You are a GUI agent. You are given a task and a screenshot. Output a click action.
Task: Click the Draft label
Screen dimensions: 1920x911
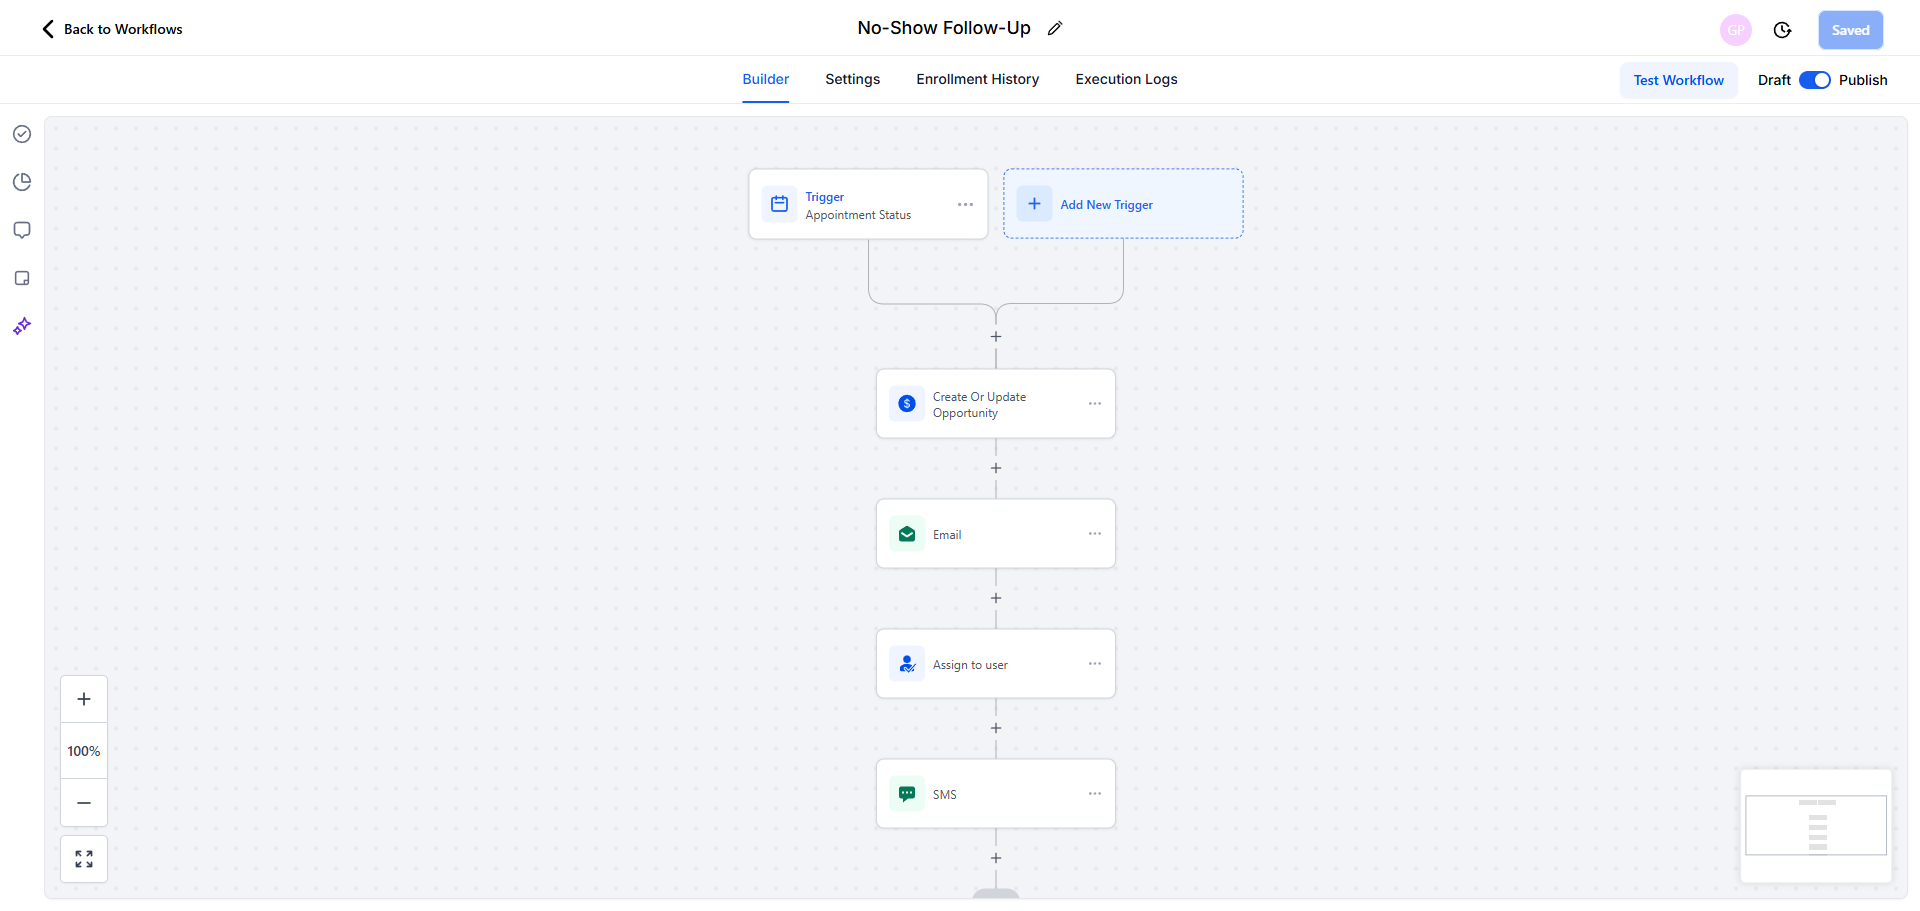click(x=1774, y=80)
